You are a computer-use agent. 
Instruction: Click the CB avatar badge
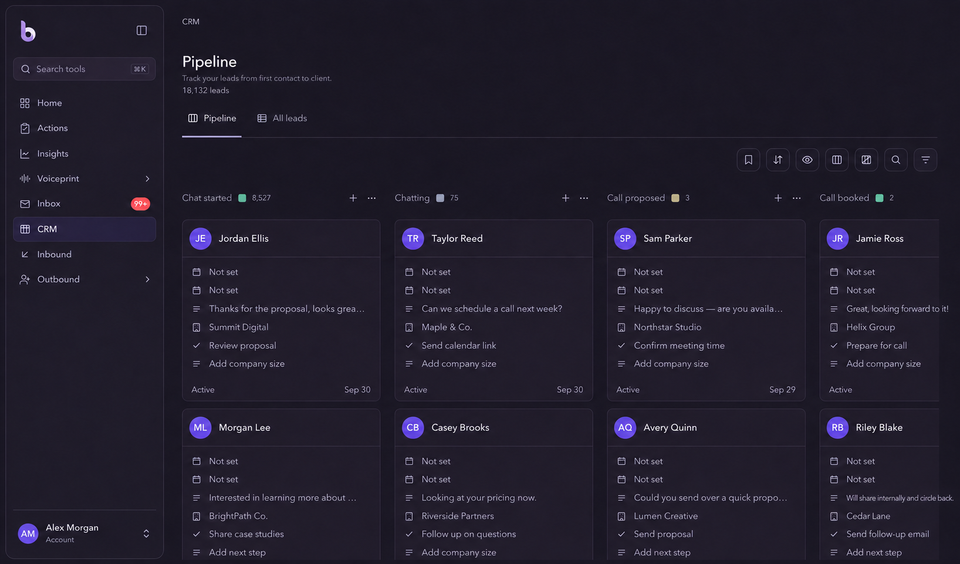(413, 427)
